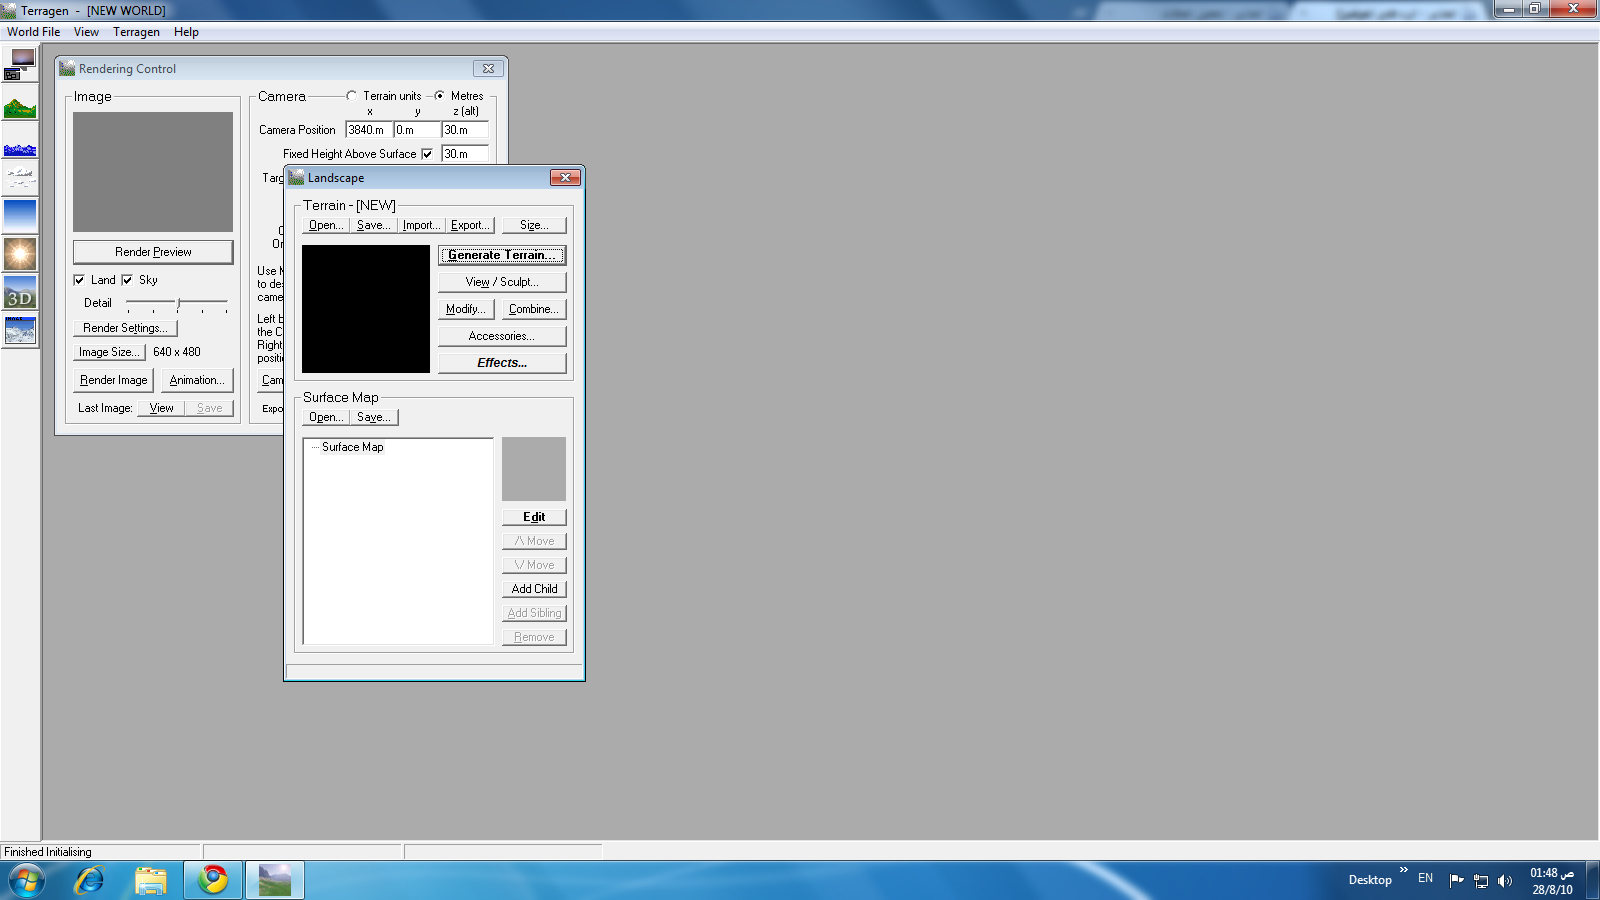Click the Modify terrain button
The width and height of the screenshot is (1600, 900).
466,309
